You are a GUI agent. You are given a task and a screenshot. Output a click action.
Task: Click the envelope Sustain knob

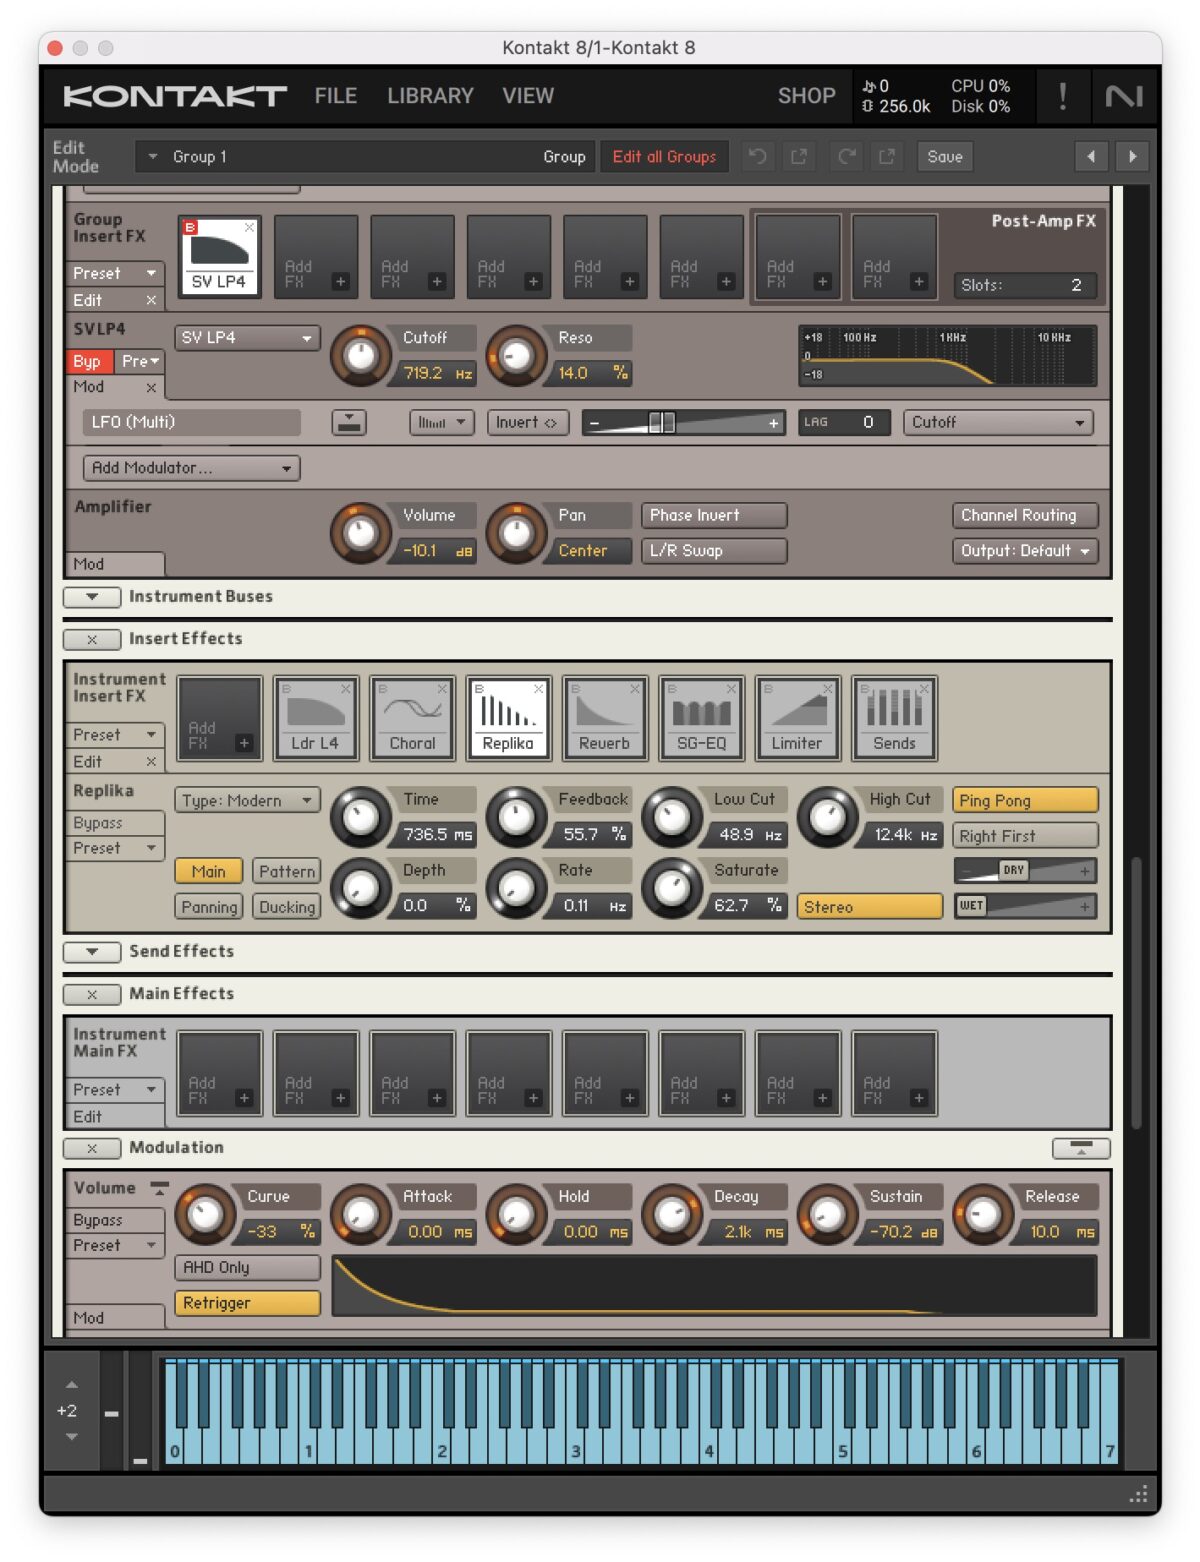click(x=827, y=1214)
